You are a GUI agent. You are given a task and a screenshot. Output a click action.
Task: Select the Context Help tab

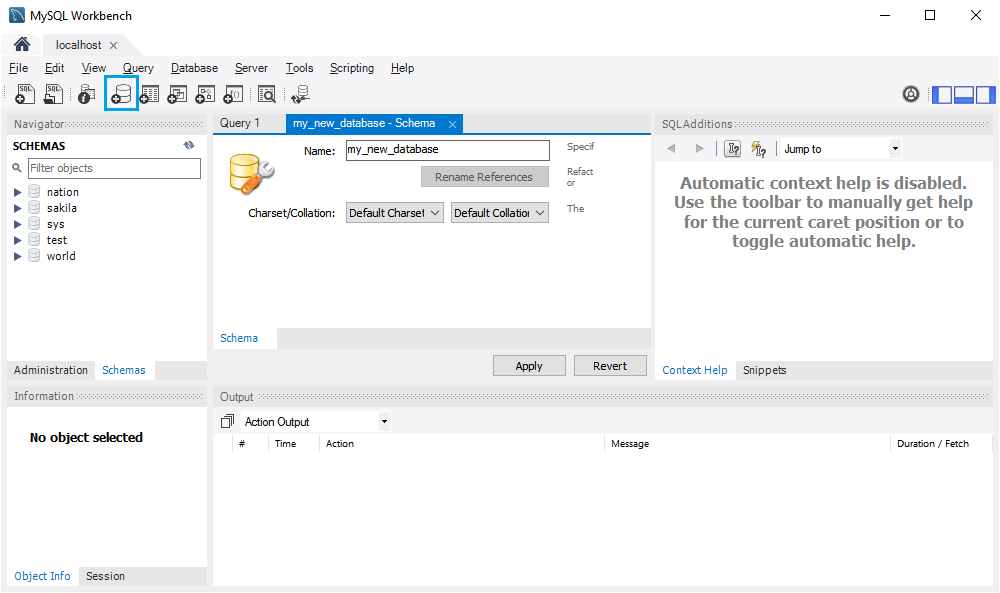pos(695,370)
